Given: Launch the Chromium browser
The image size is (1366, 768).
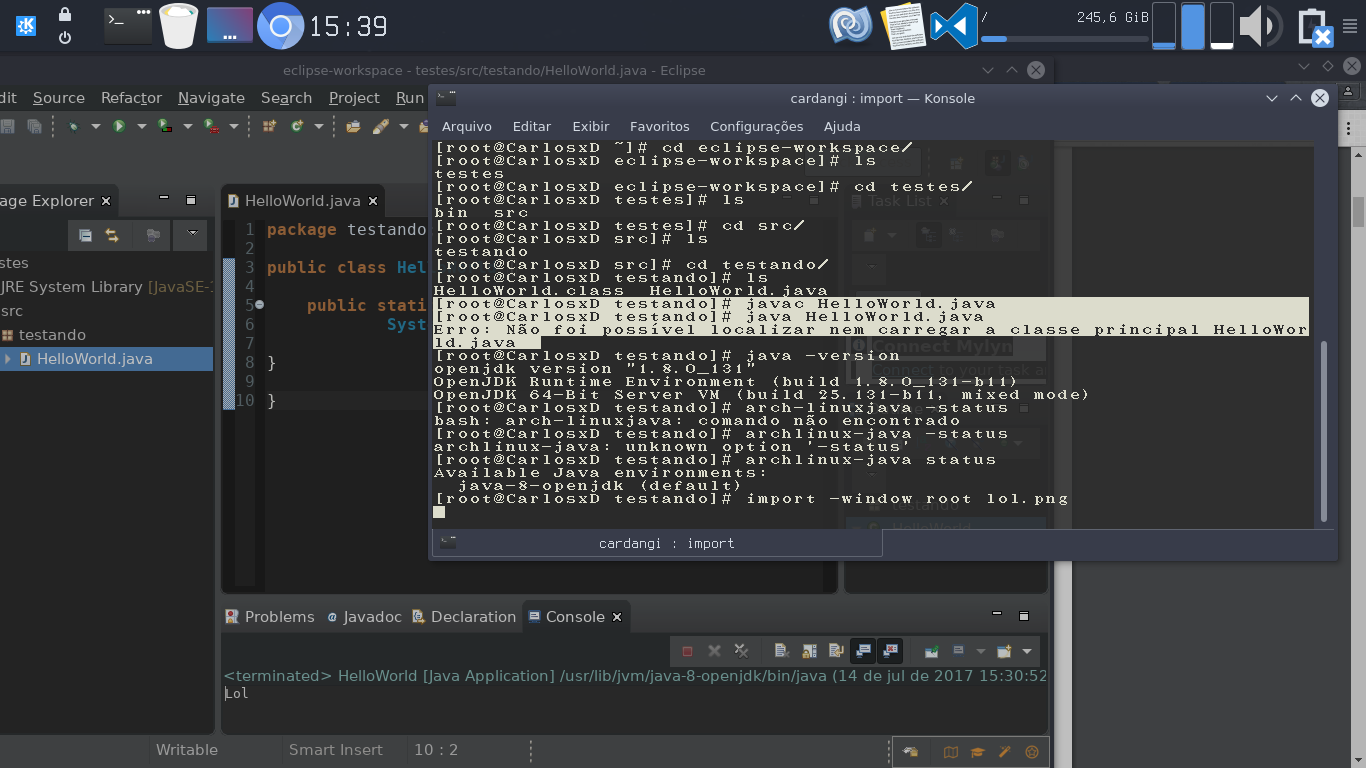Looking at the screenshot, I should coord(280,26).
